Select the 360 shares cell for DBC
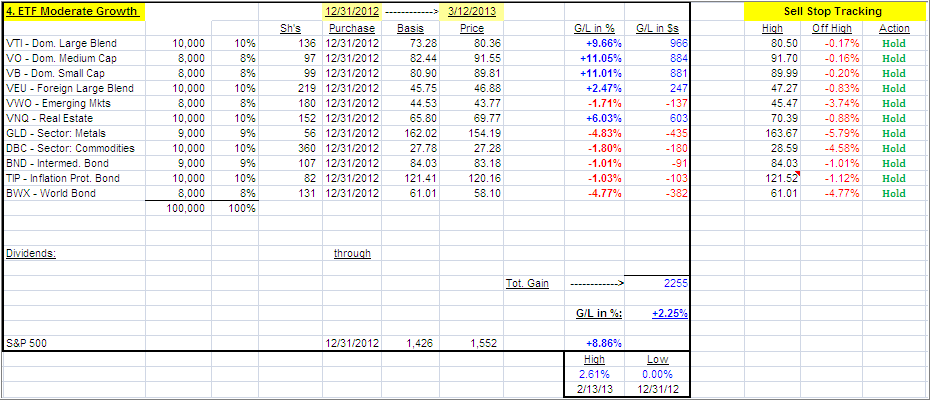 pos(291,148)
